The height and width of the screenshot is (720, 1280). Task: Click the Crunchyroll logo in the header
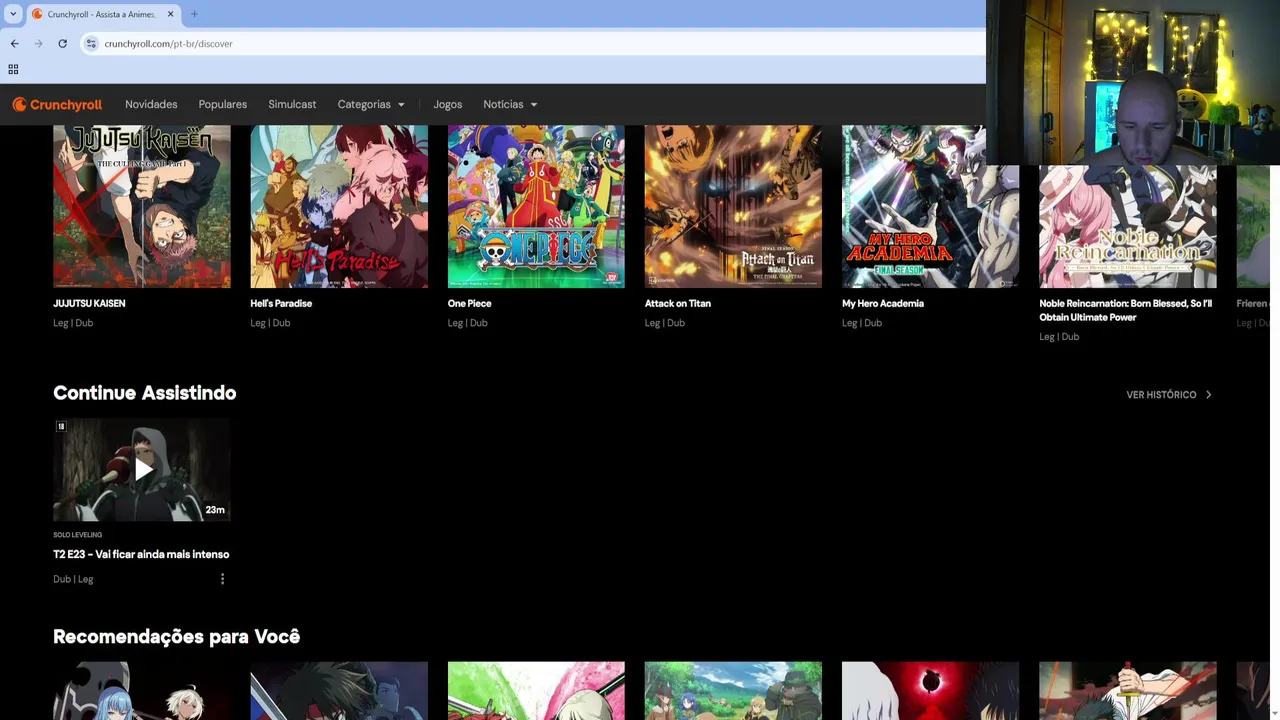pos(57,104)
